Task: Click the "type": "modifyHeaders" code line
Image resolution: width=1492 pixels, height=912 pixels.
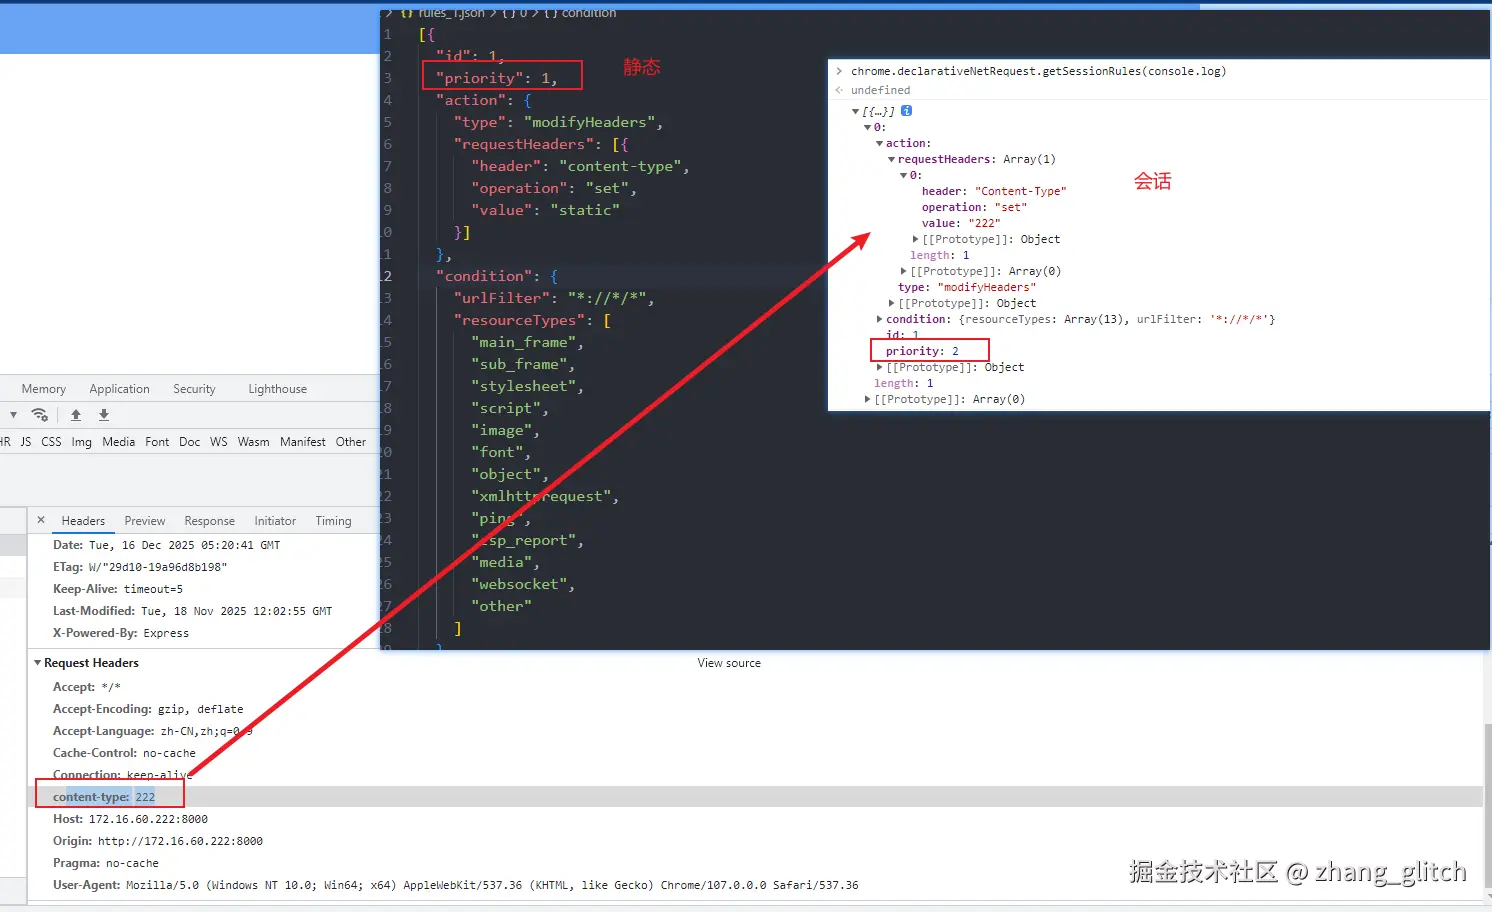Action: coord(558,122)
